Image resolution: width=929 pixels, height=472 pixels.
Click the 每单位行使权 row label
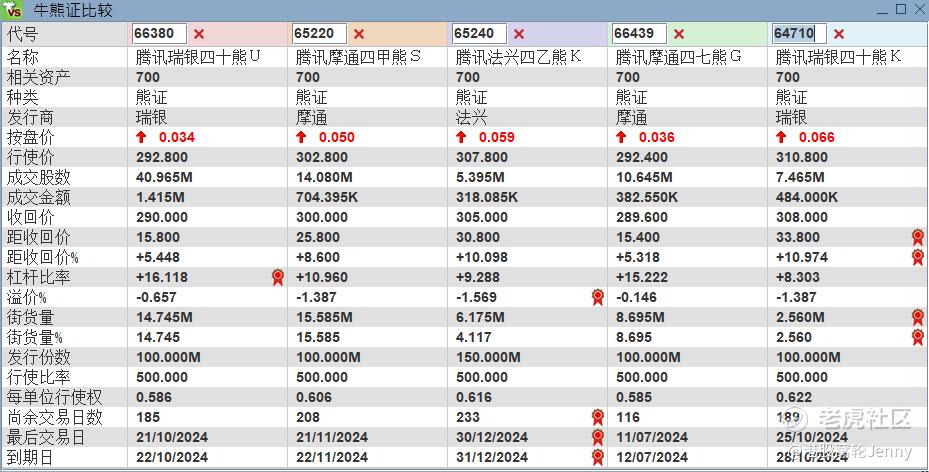click(55, 397)
